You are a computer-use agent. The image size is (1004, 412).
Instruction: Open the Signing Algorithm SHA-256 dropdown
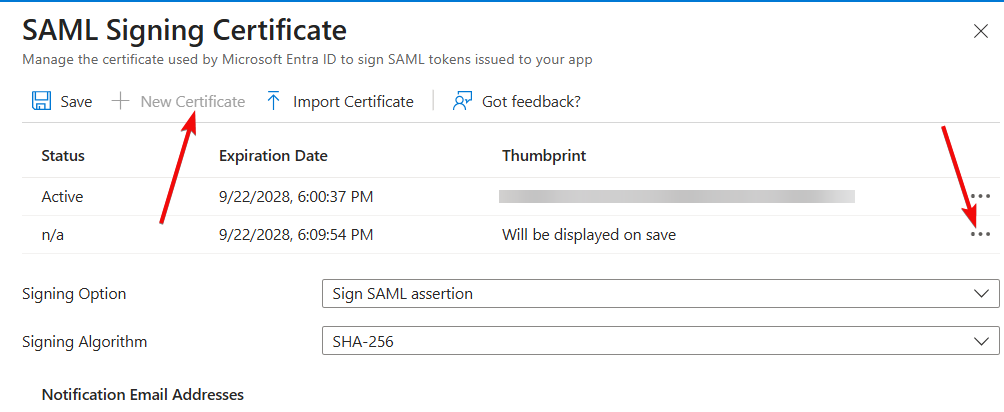(x=660, y=342)
